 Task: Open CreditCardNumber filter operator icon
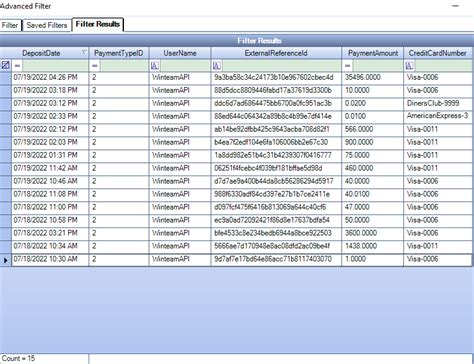point(409,65)
